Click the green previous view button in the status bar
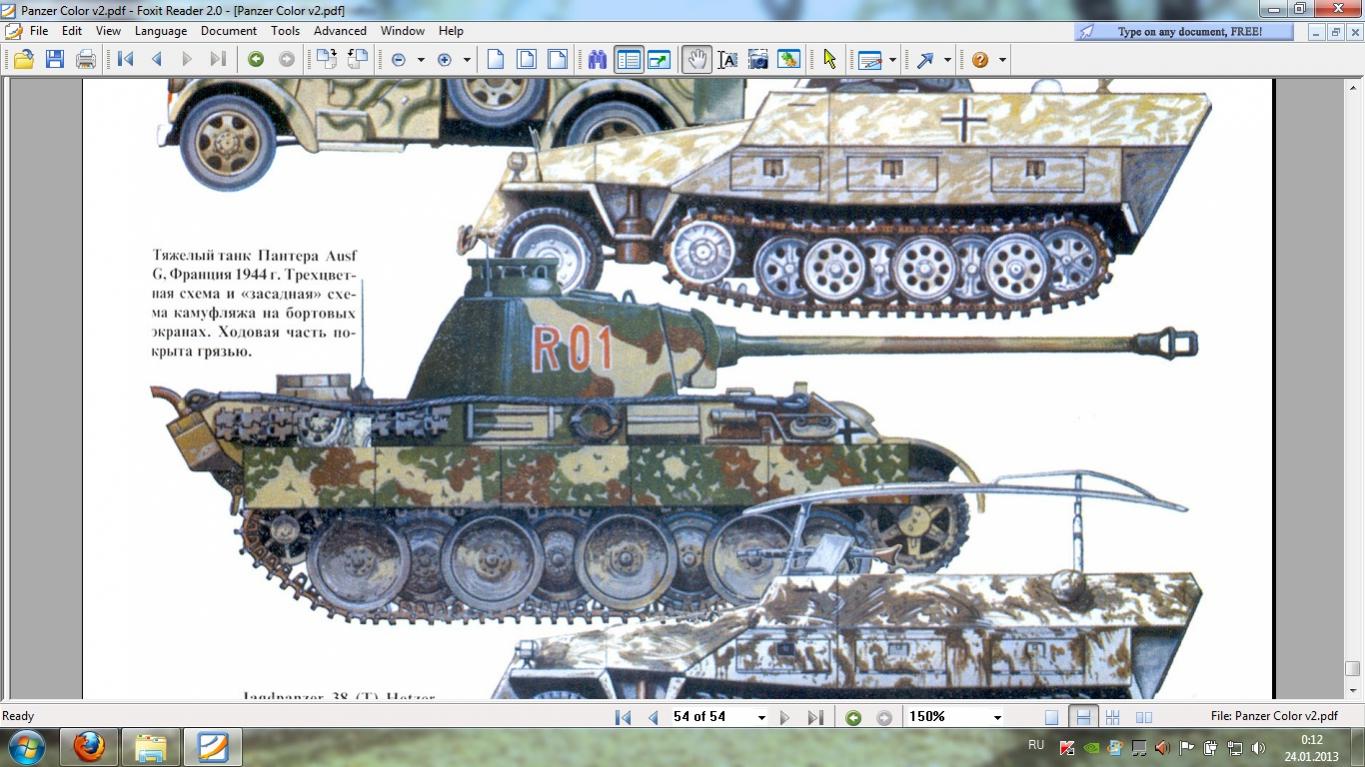 (853, 717)
